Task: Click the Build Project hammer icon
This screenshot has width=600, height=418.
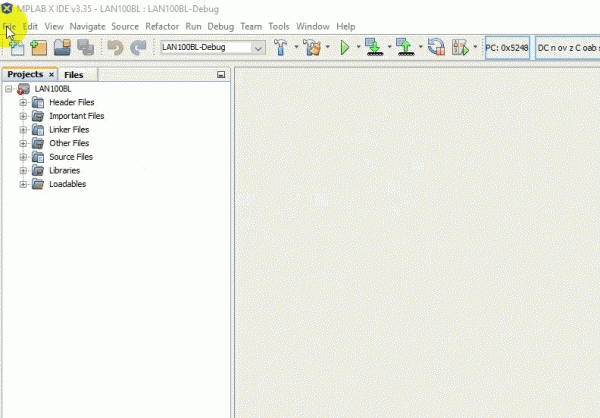Action: 280,47
